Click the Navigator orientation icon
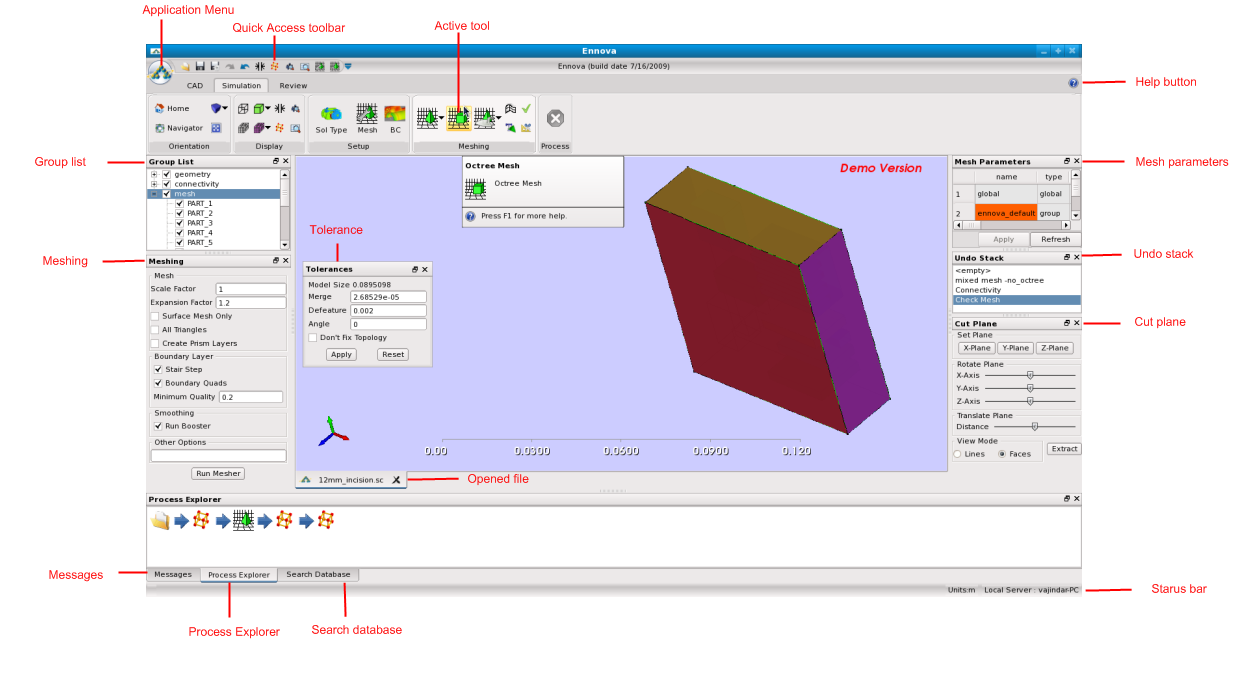This screenshot has width=1250, height=689. pyautogui.click(x=160, y=128)
